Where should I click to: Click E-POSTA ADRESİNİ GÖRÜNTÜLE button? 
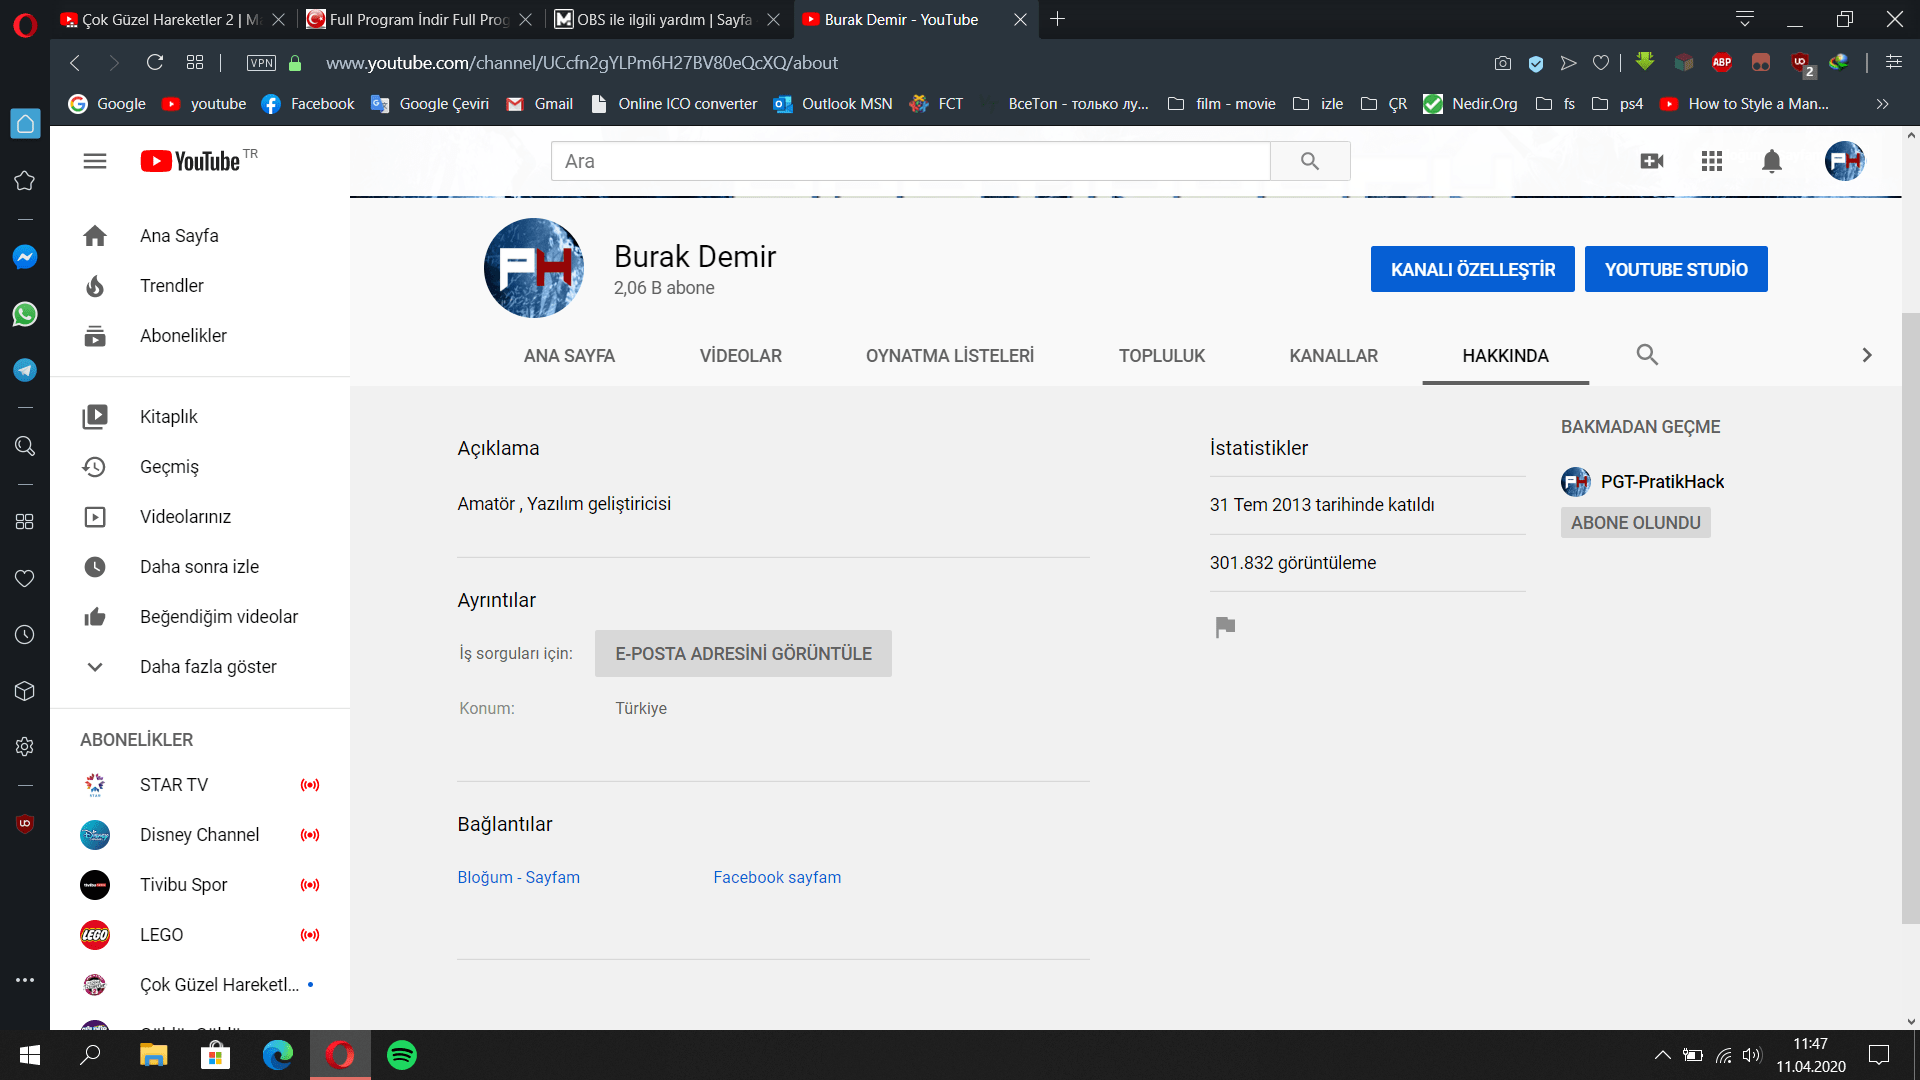(x=743, y=654)
